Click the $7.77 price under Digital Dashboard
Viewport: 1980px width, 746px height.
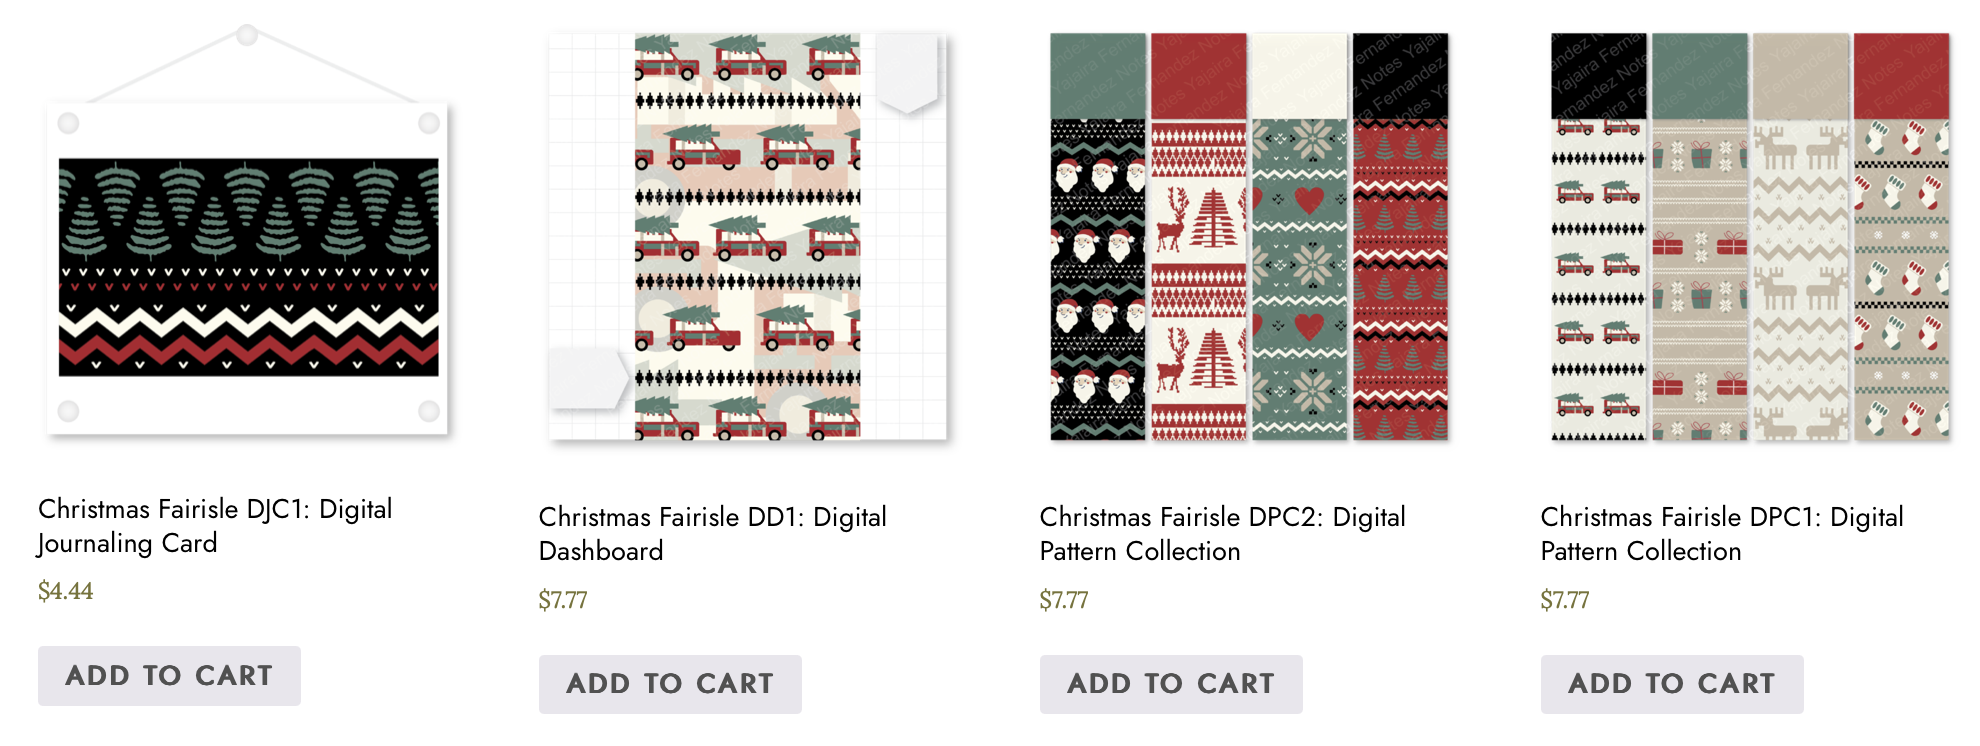click(563, 600)
